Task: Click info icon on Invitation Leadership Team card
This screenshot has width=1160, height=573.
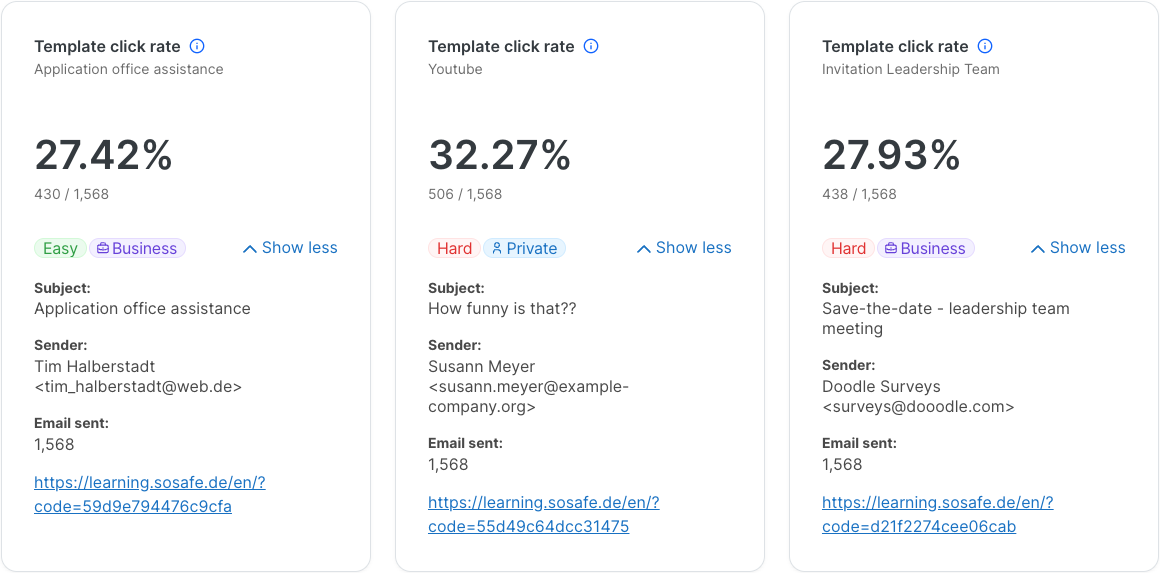Action: point(985,46)
